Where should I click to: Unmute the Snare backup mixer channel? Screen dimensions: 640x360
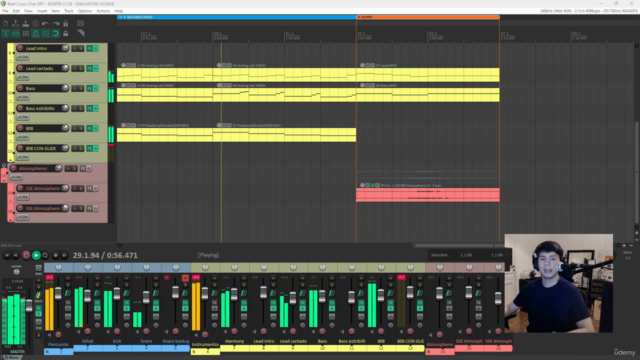pos(185,278)
